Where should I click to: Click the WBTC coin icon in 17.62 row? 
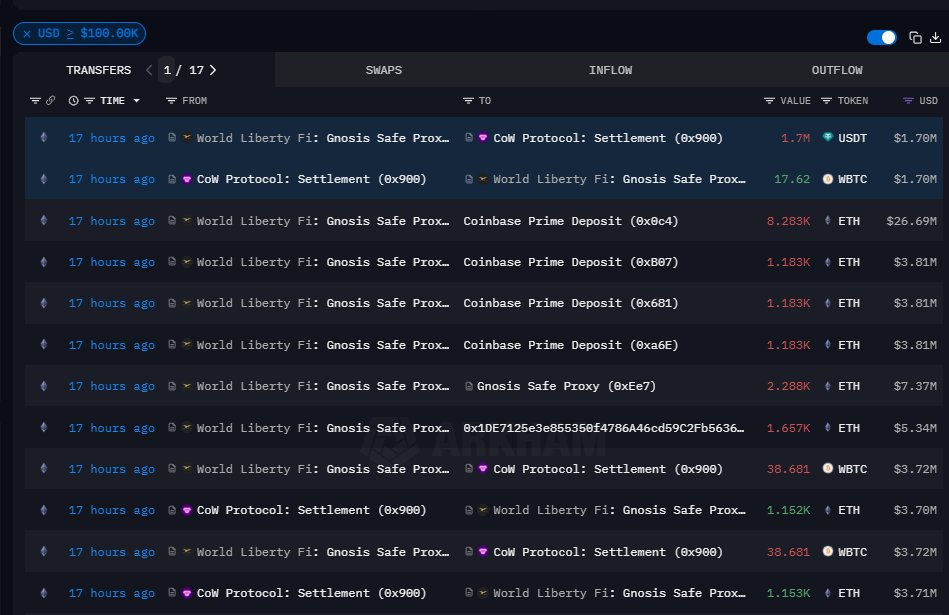(x=827, y=179)
